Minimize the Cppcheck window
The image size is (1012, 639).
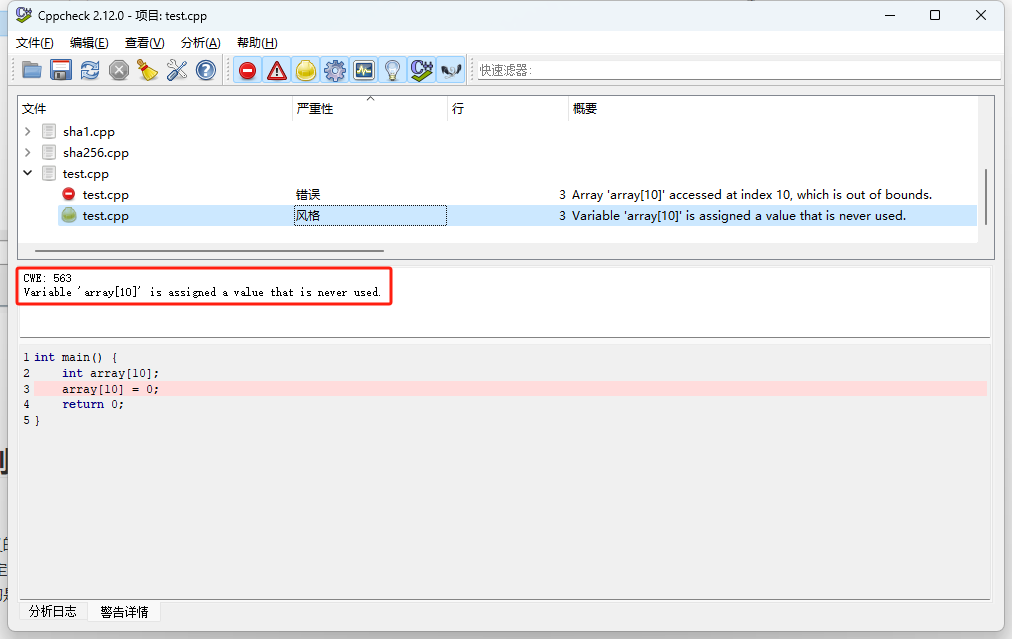pyautogui.click(x=890, y=15)
